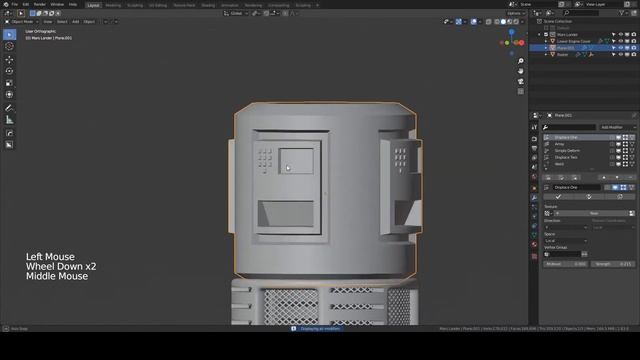
Task: Open the Space Local dropdown
Action: 566,241
